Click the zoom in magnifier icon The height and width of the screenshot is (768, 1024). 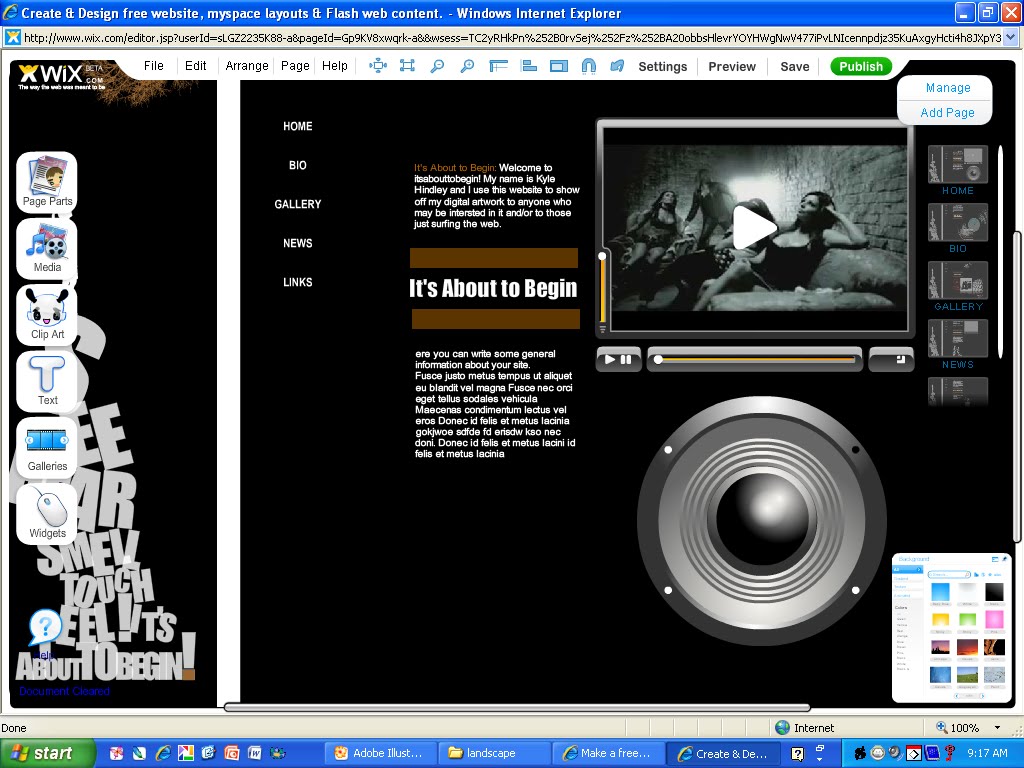[467, 66]
